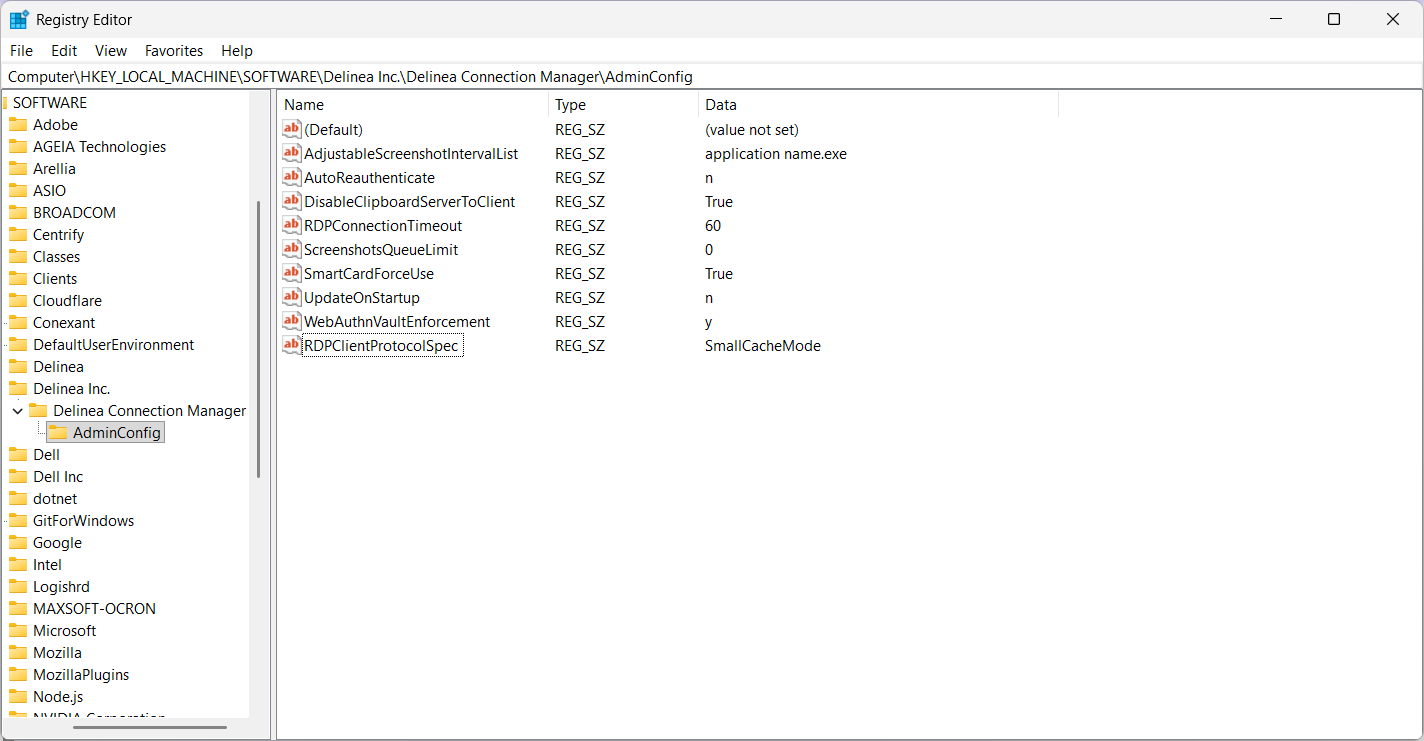Viewport: 1424px width, 741px height.
Task: Click the AdminConfig folder icon
Action: (x=58, y=433)
